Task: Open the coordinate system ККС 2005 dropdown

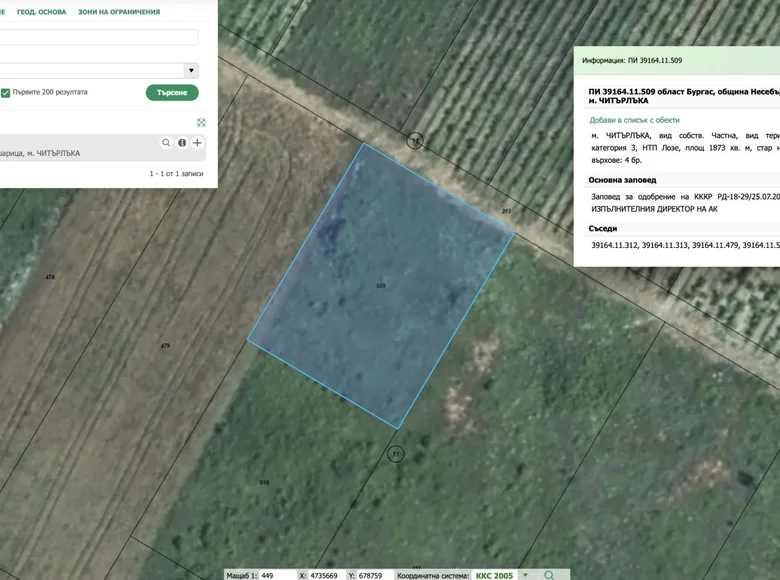Action: pos(525,575)
